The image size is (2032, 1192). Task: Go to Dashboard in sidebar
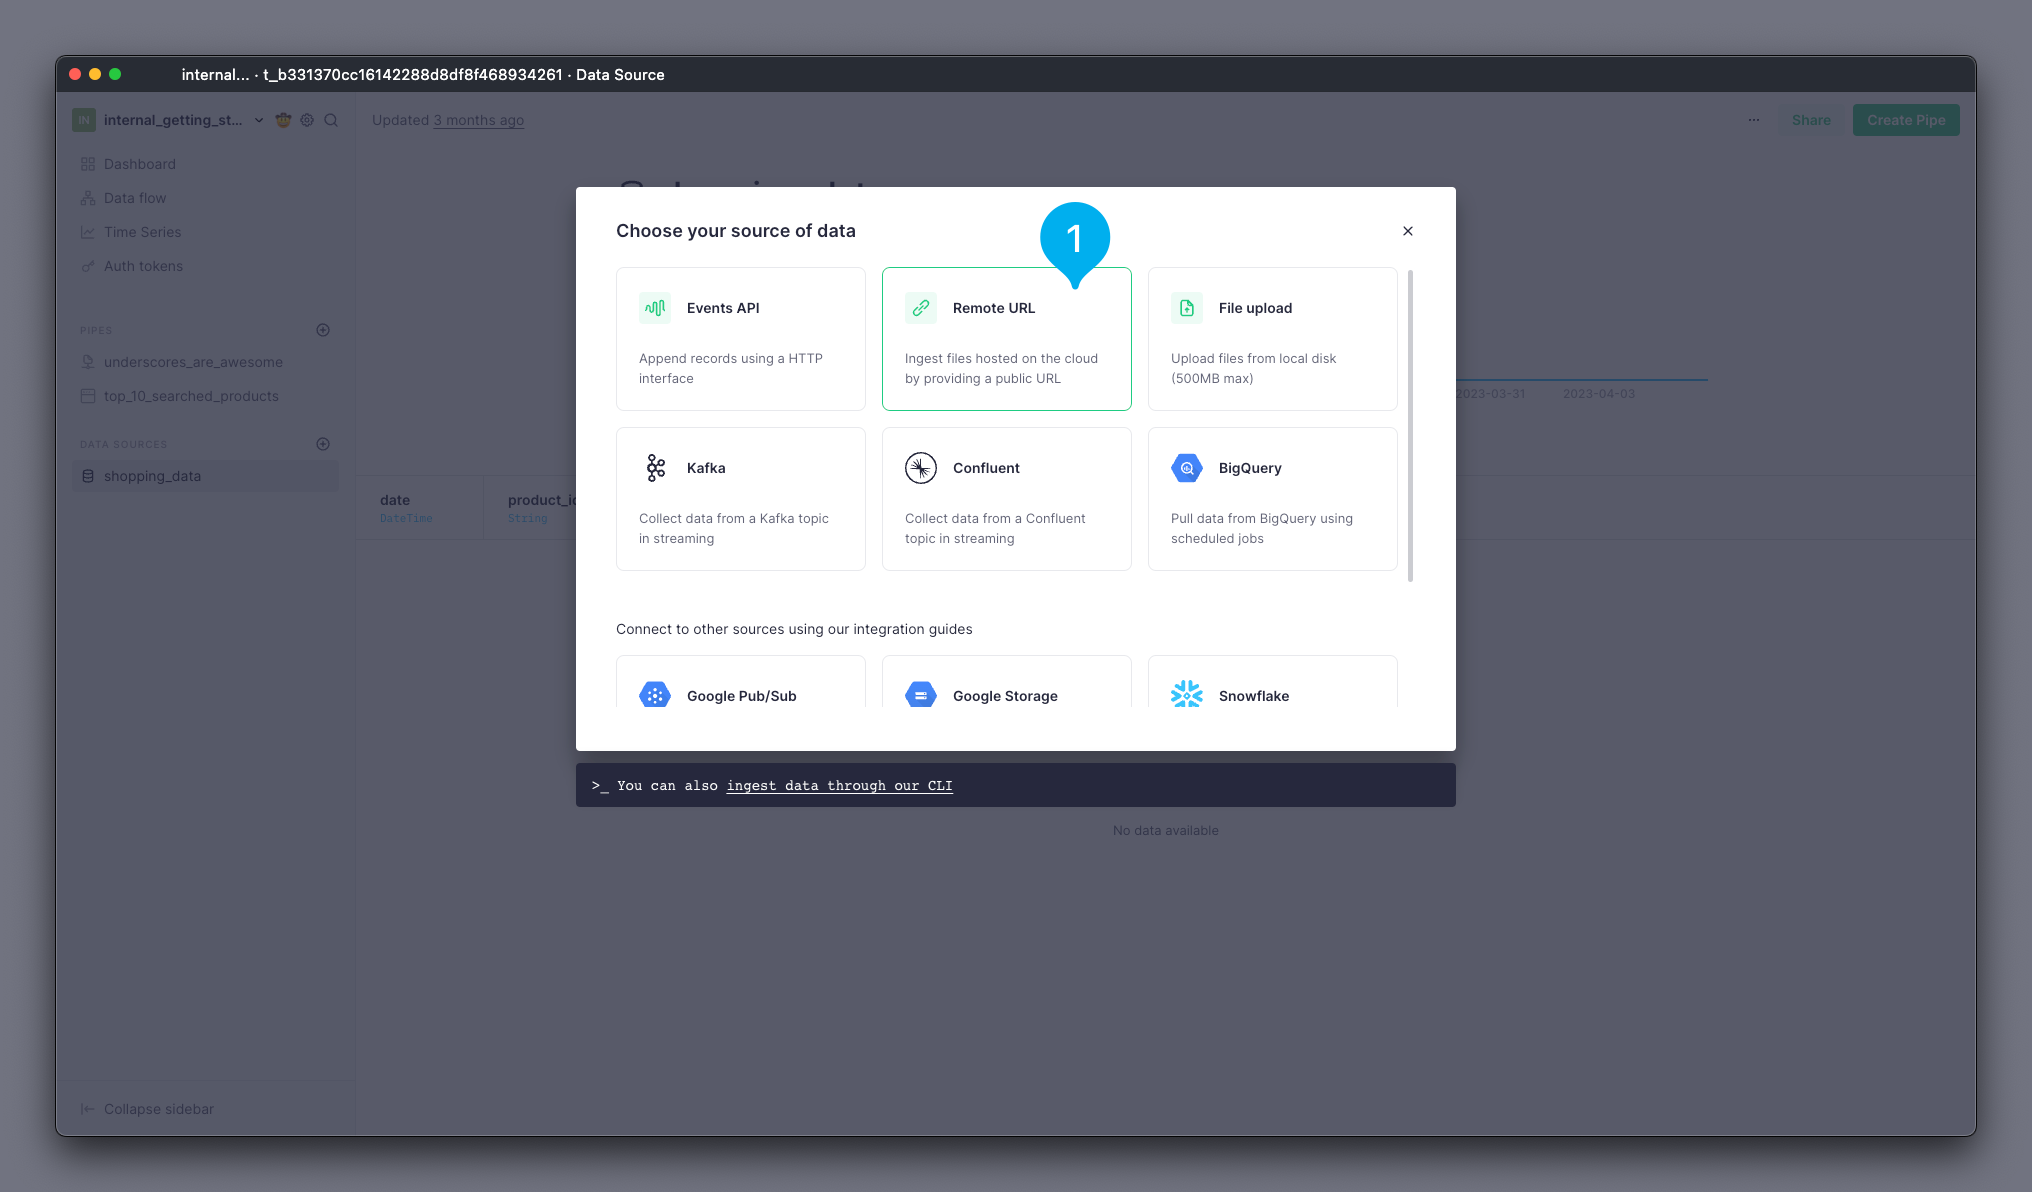click(205, 164)
